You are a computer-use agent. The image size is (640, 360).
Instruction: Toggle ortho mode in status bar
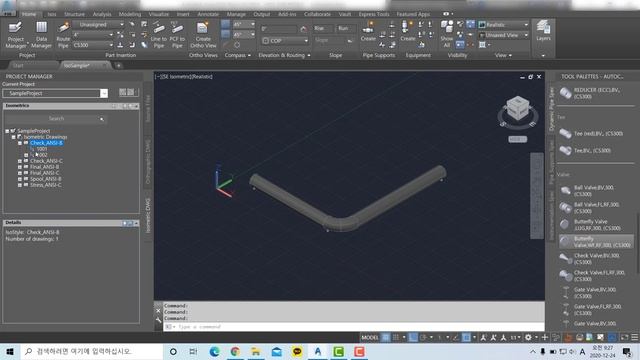[413, 337]
